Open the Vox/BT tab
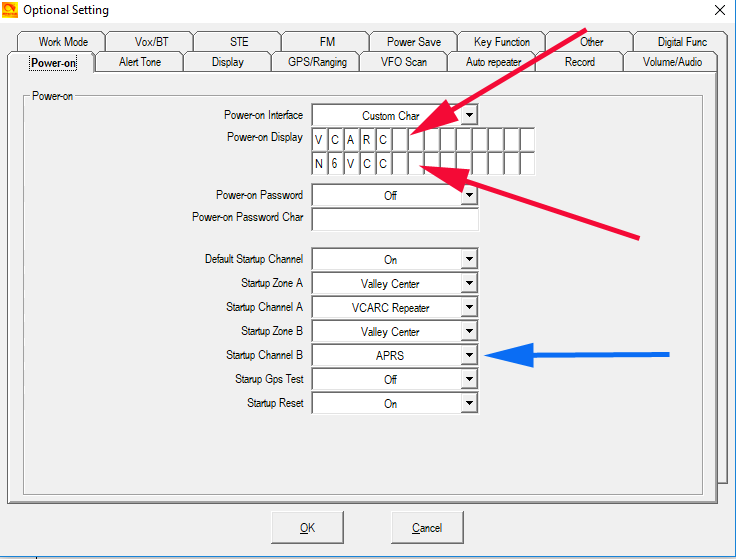Viewport: 736px width, 559px height. [152, 42]
